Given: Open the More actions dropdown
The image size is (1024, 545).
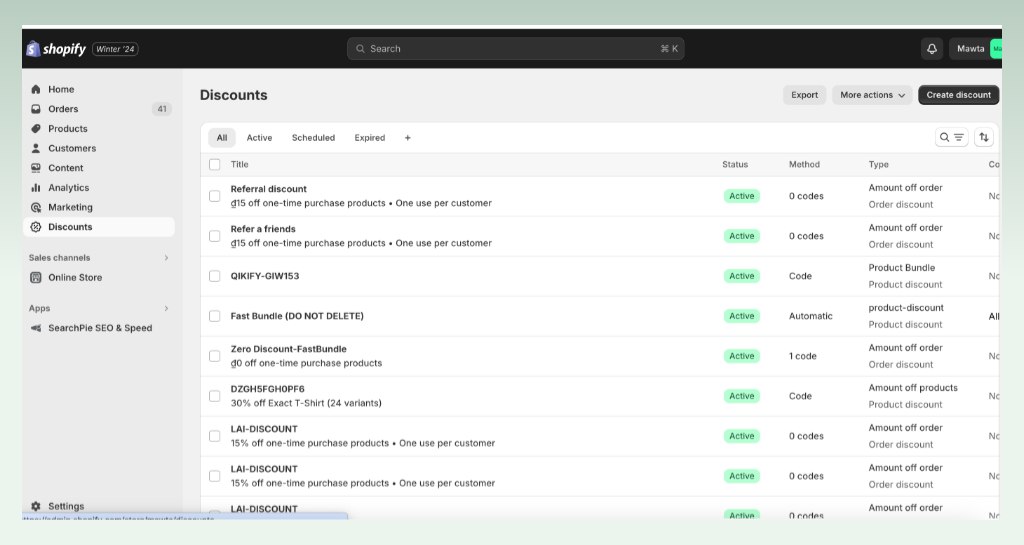Looking at the screenshot, I should [872, 95].
